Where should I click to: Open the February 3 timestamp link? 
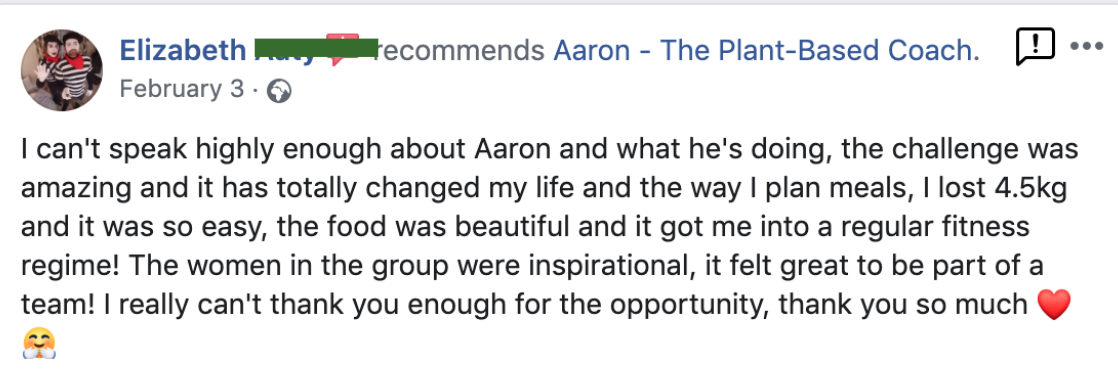pos(181,89)
